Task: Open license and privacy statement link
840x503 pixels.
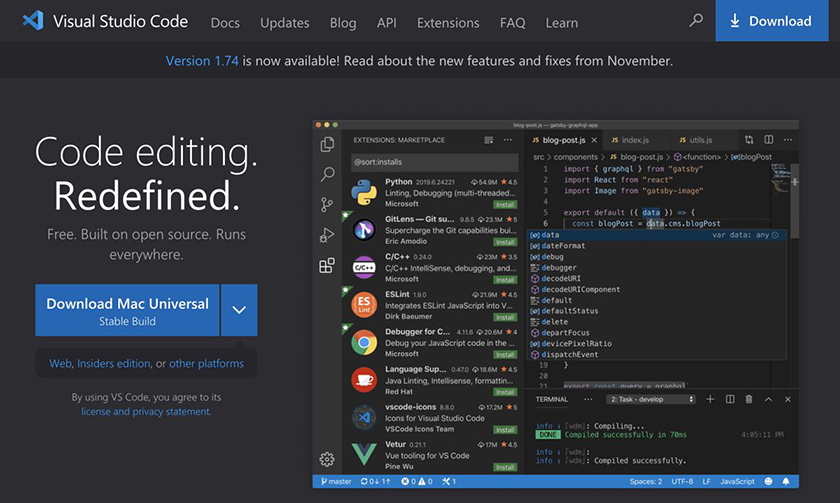Action: pos(146,411)
